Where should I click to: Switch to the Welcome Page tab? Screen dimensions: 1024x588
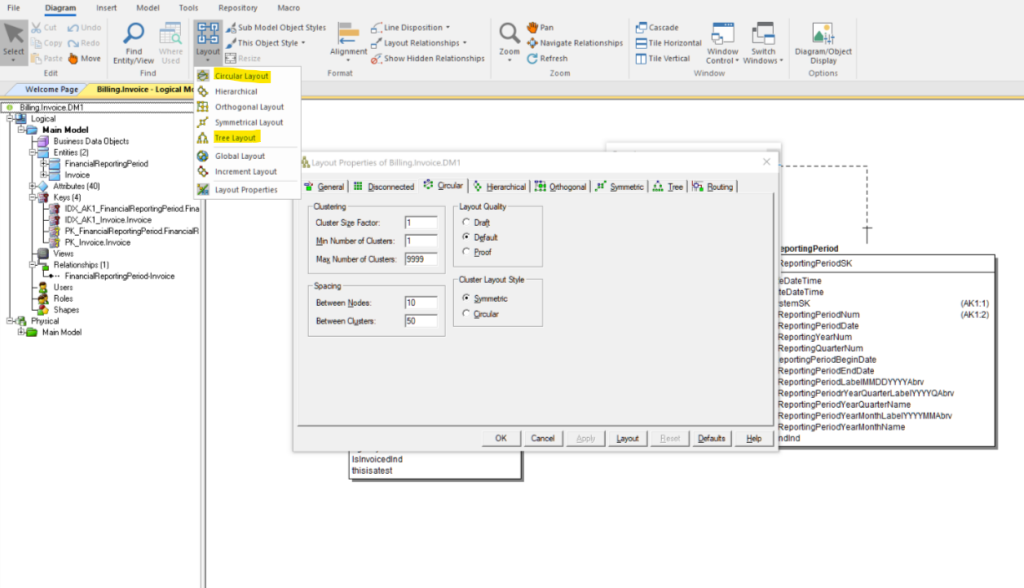coord(52,90)
